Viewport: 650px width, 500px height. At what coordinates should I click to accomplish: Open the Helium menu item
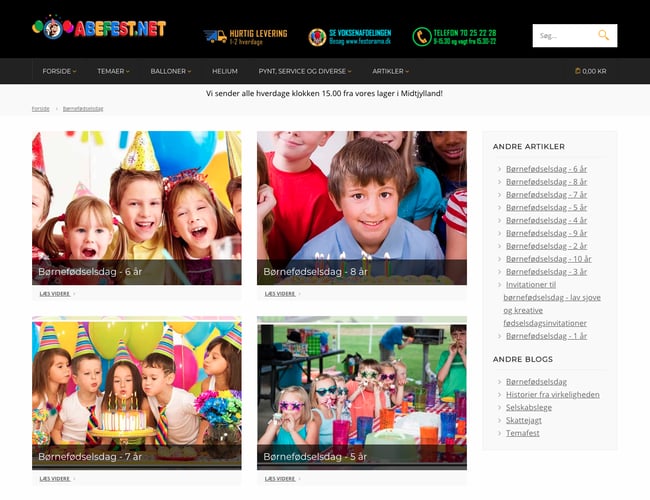coord(225,71)
